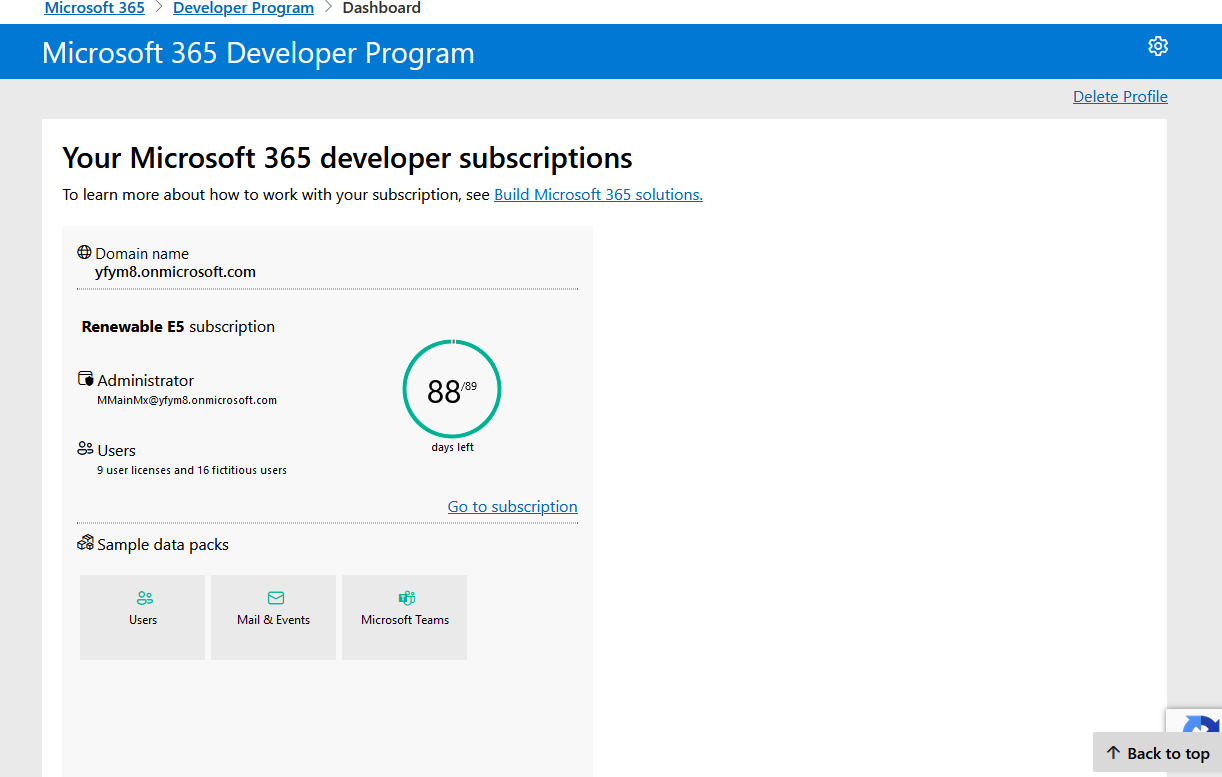
Task: Navigate to the Microsoft 365 breadcrumb
Action: pos(94,8)
